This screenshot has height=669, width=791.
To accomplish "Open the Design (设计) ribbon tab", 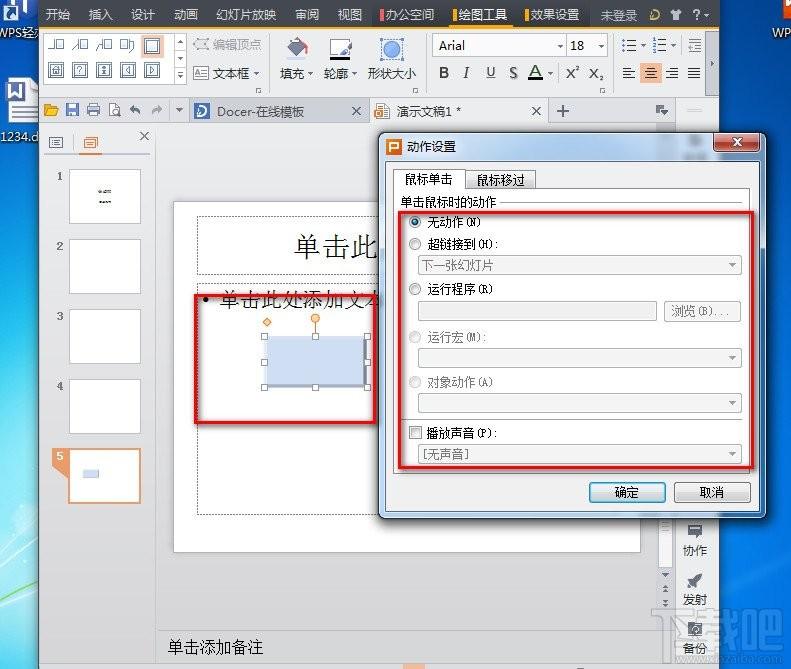I will pyautogui.click(x=143, y=15).
